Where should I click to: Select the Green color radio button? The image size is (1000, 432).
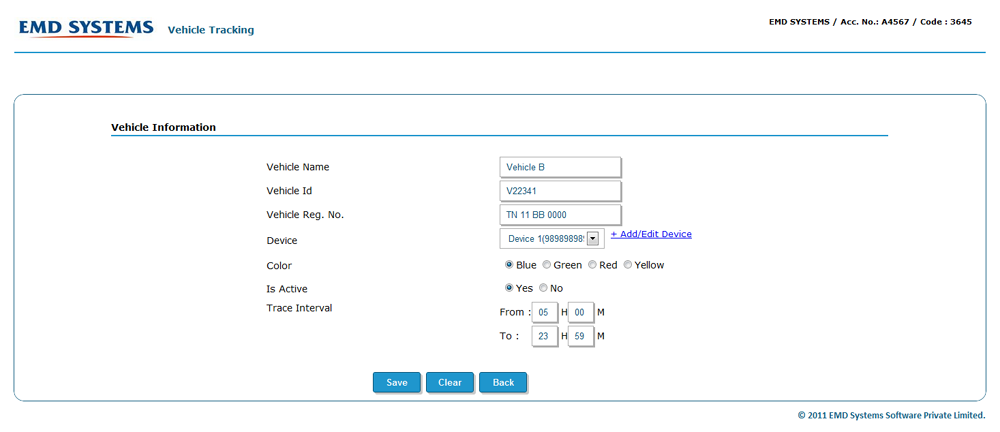point(547,265)
